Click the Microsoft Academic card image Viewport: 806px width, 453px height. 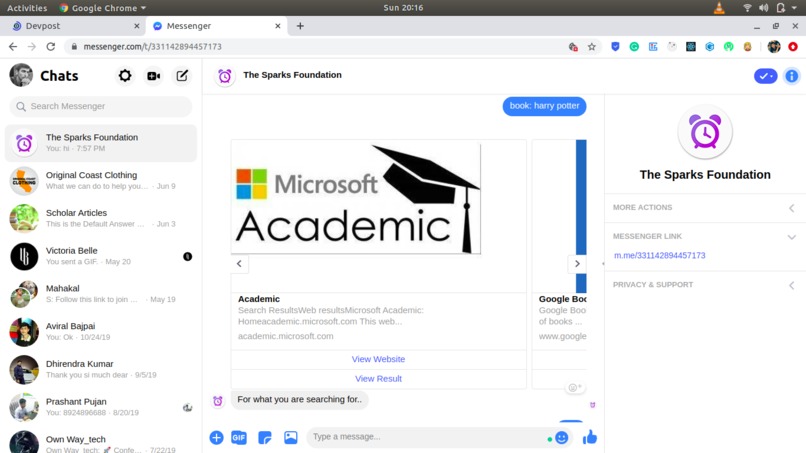(356, 197)
